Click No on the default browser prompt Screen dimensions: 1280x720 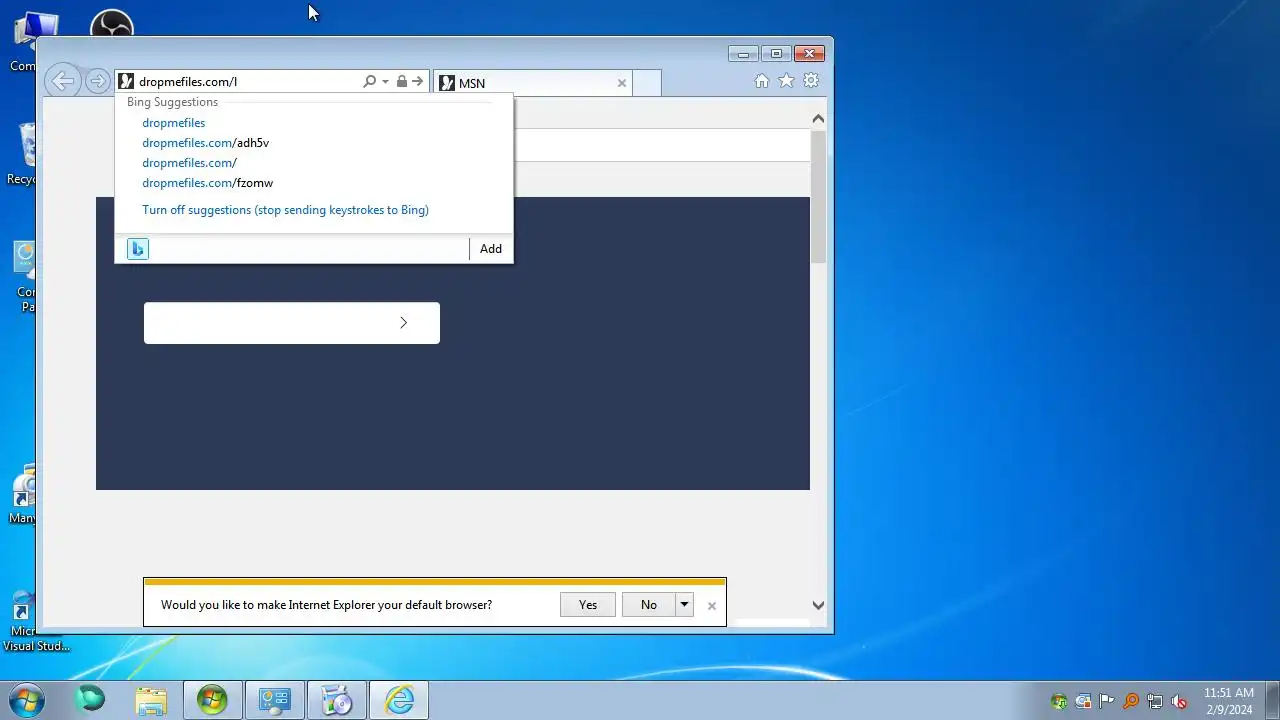point(649,605)
